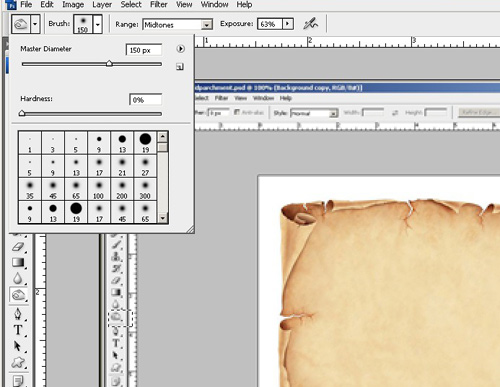Open the View menu in main menu bar

184,5
